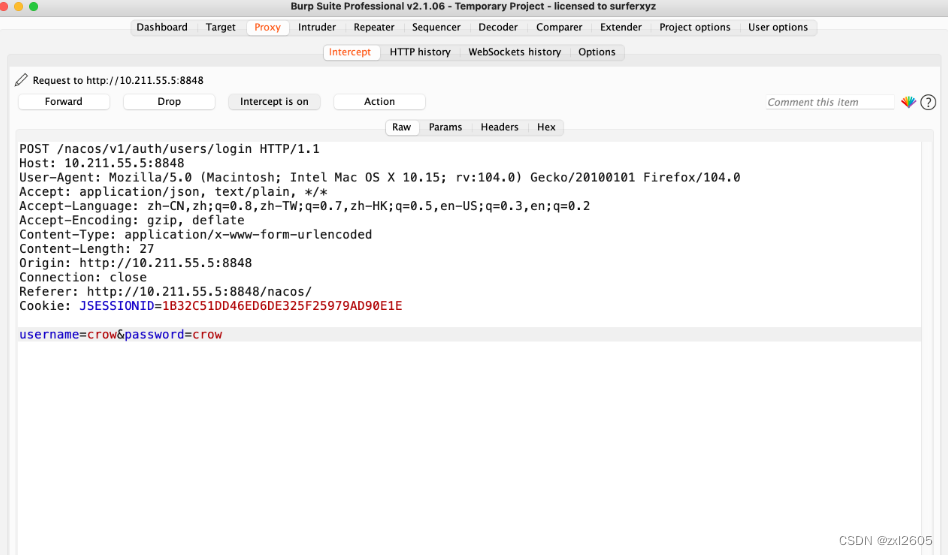
Task: Click the Origin header line
Action: click(x=135, y=263)
